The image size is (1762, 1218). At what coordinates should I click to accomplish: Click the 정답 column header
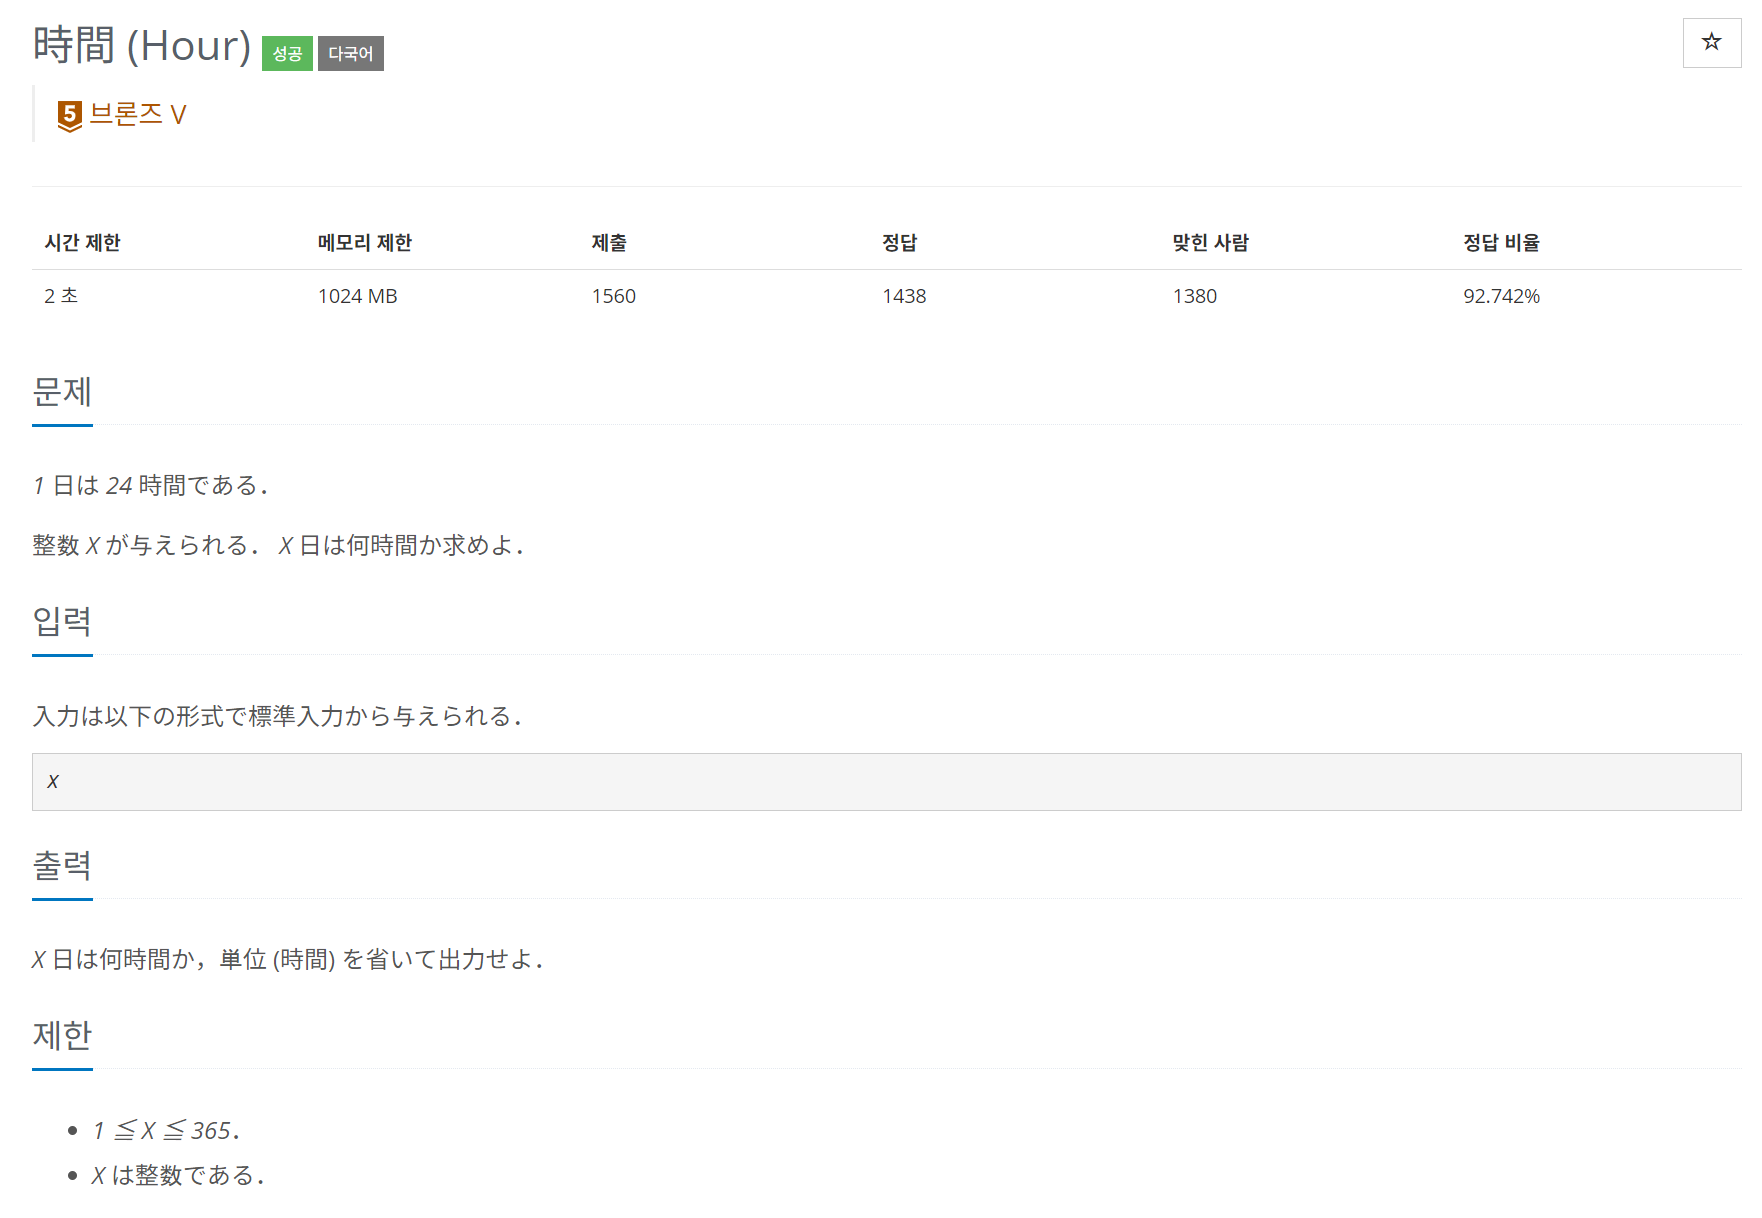click(900, 242)
